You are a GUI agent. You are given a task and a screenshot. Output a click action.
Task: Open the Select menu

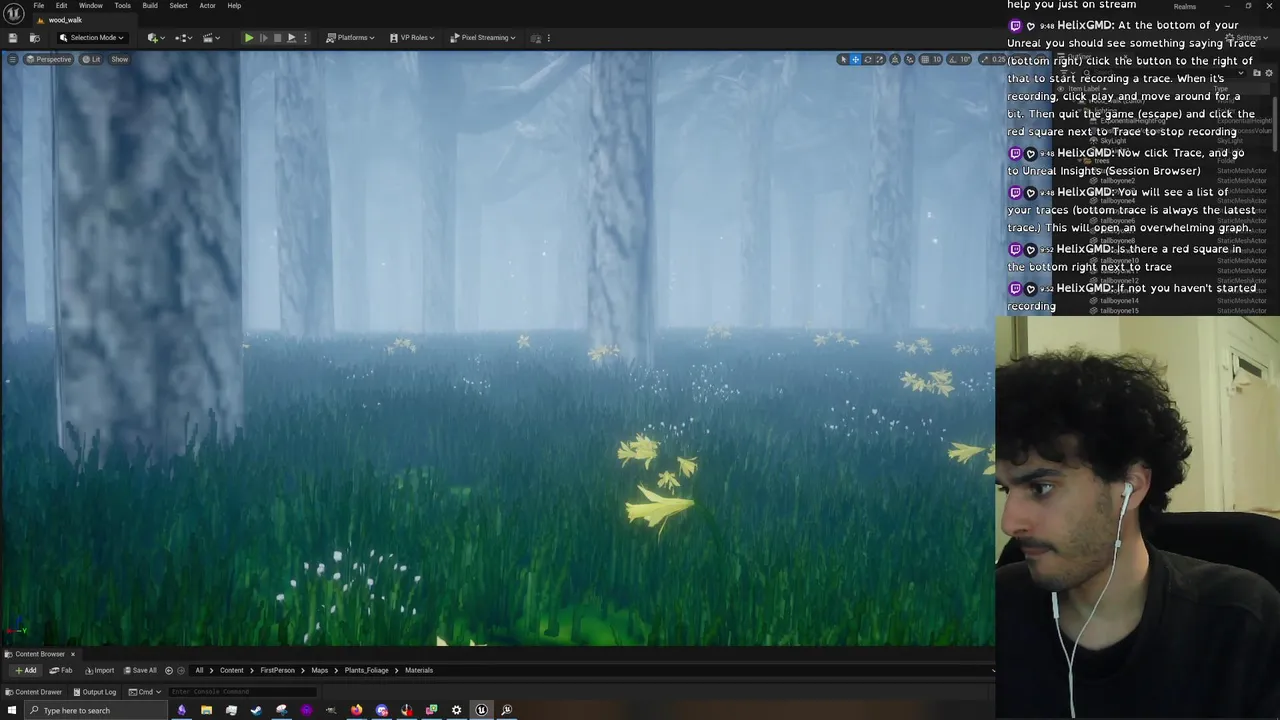[x=178, y=5]
